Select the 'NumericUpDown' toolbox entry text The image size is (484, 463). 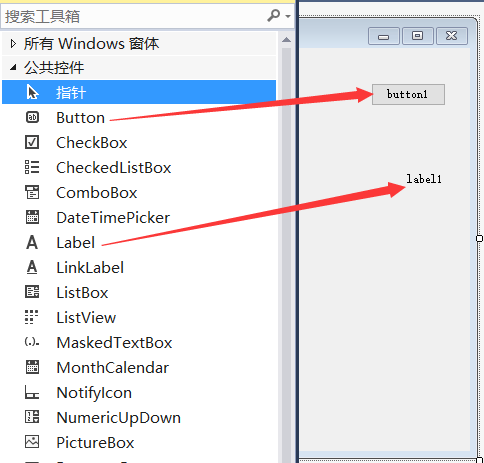point(119,418)
